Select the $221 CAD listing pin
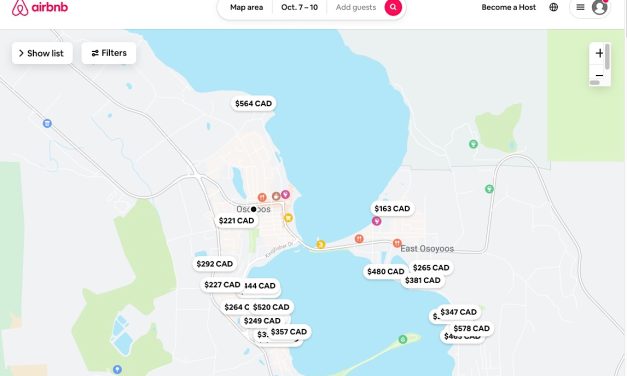This screenshot has height=376, width=627. [236, 220]
